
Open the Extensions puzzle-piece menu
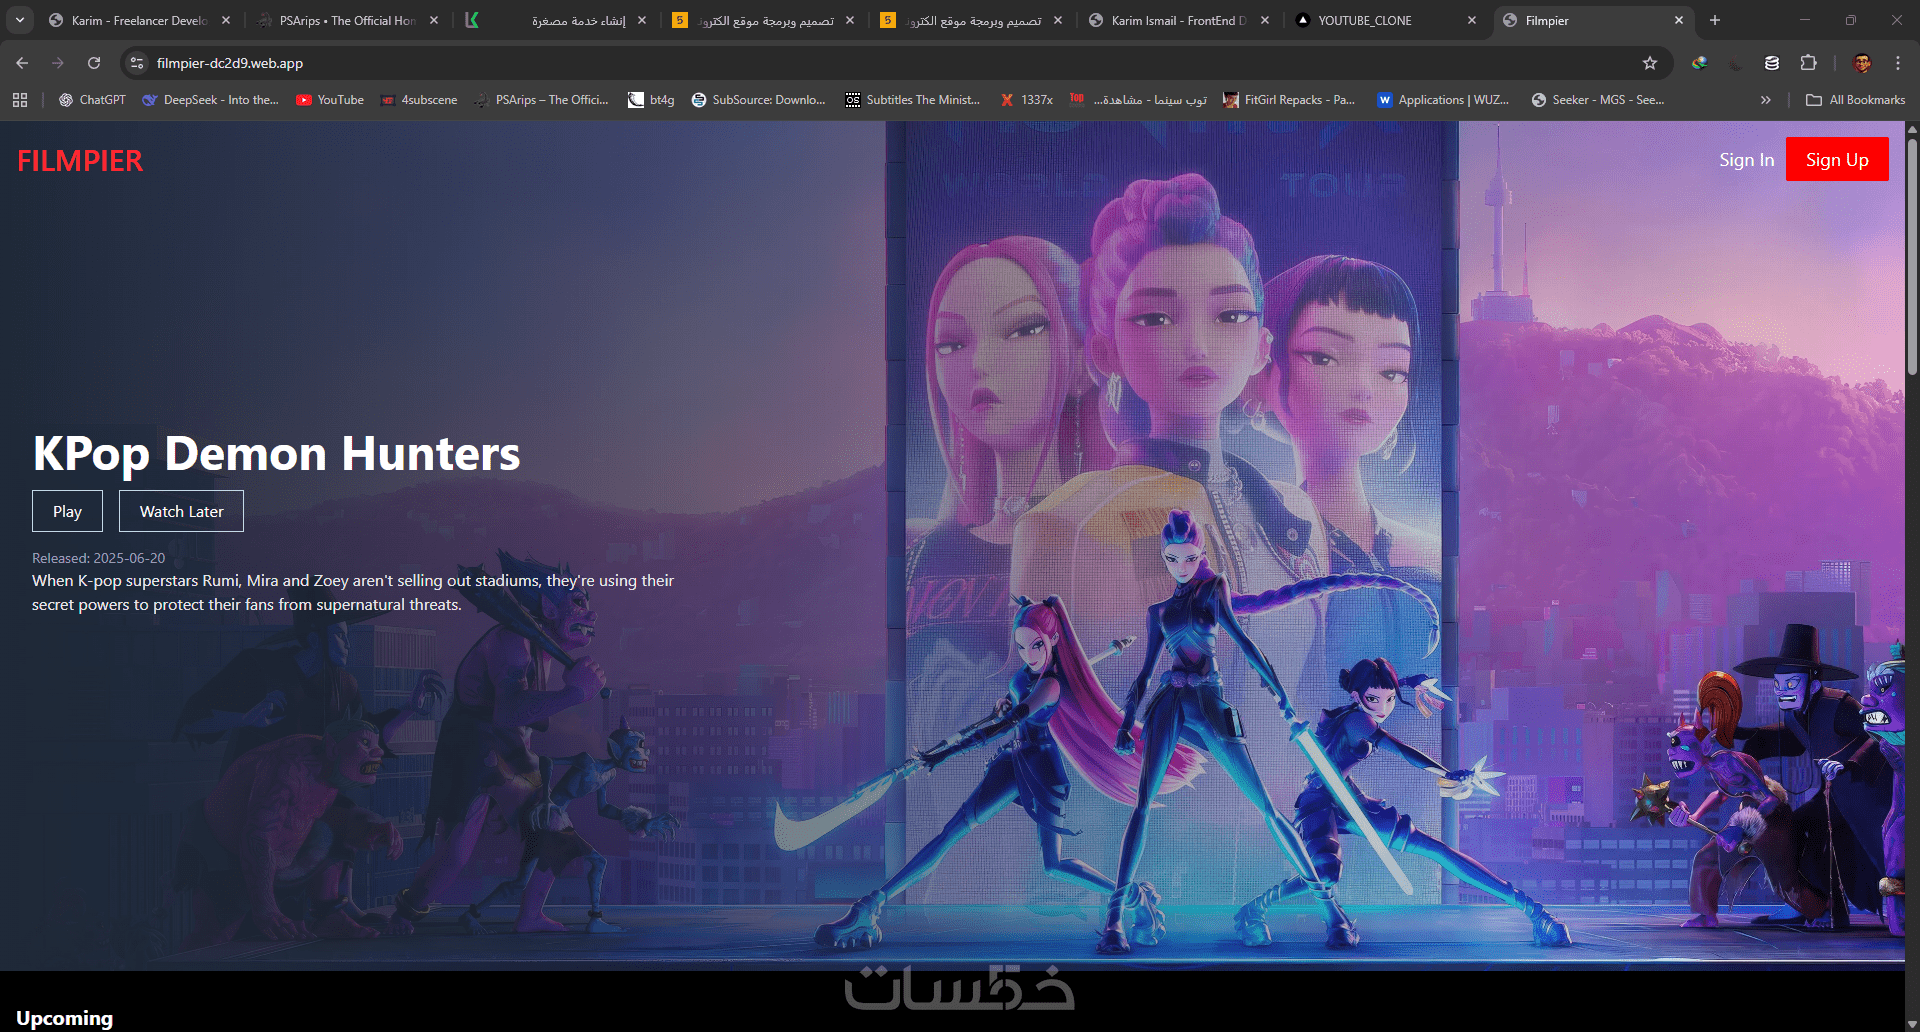[1808, 63]
